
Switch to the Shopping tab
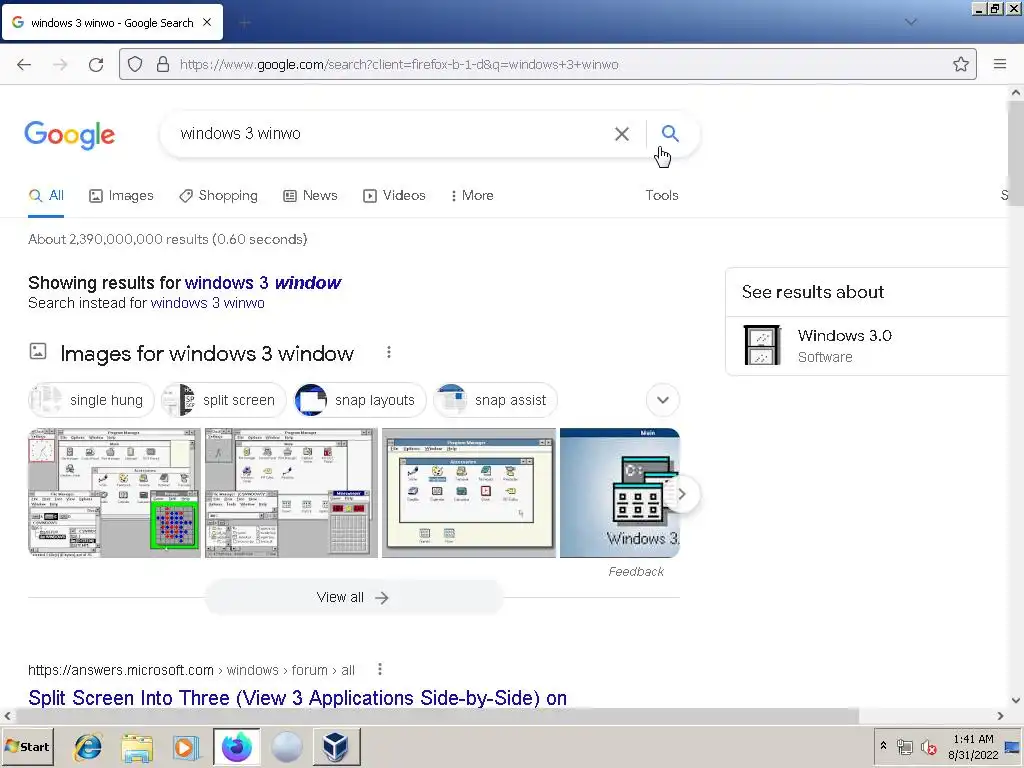point(219,195)
